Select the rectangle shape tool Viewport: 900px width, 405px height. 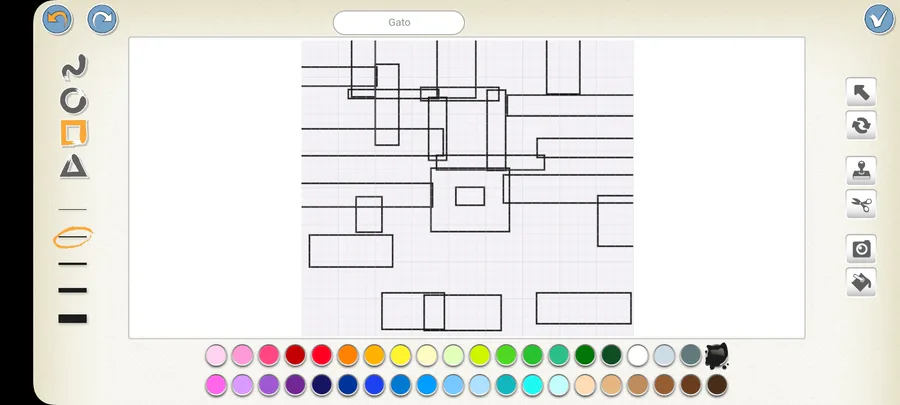click(x=74, y=133)
